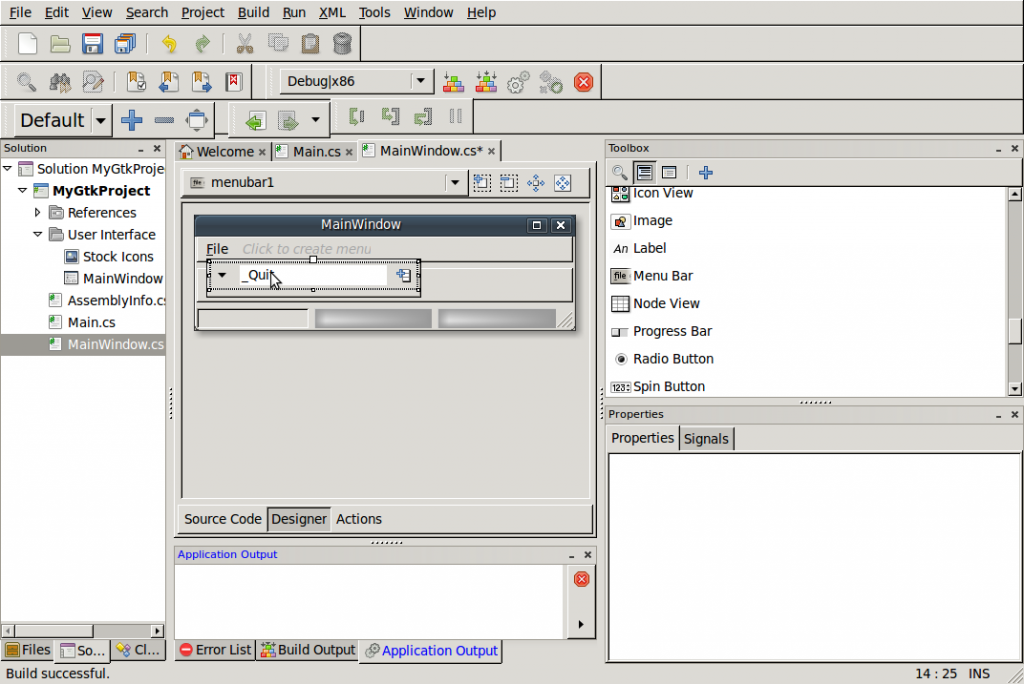Toggle Toolbox compact list view
This screenshot has height=684, width=1024.
pos(669,172)
